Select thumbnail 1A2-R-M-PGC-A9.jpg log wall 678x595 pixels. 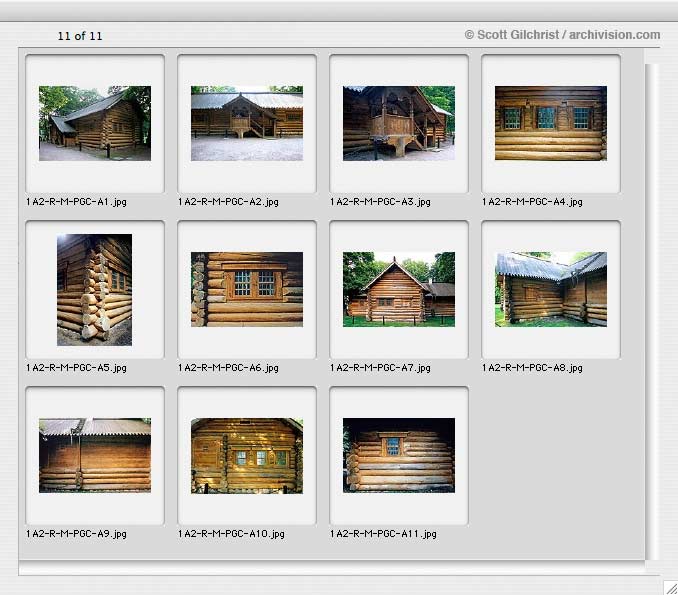click(x=95, y=455)
